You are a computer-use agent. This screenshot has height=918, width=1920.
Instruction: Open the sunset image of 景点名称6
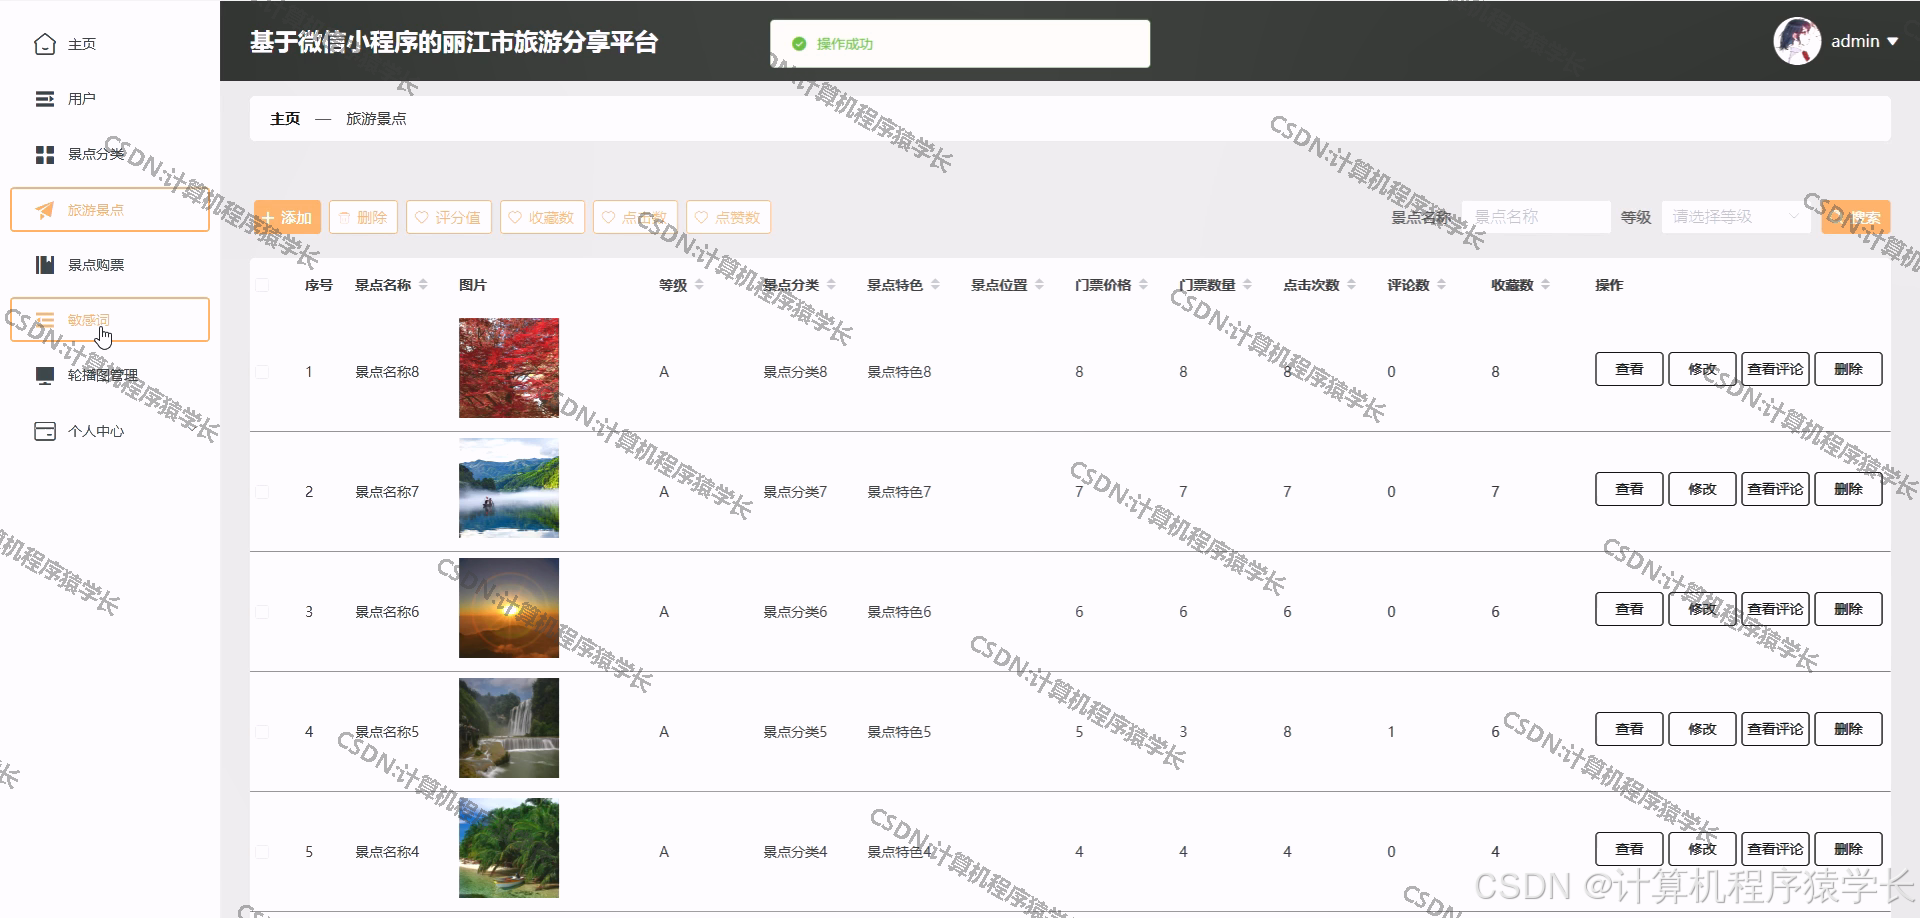(x=509, y=608)
